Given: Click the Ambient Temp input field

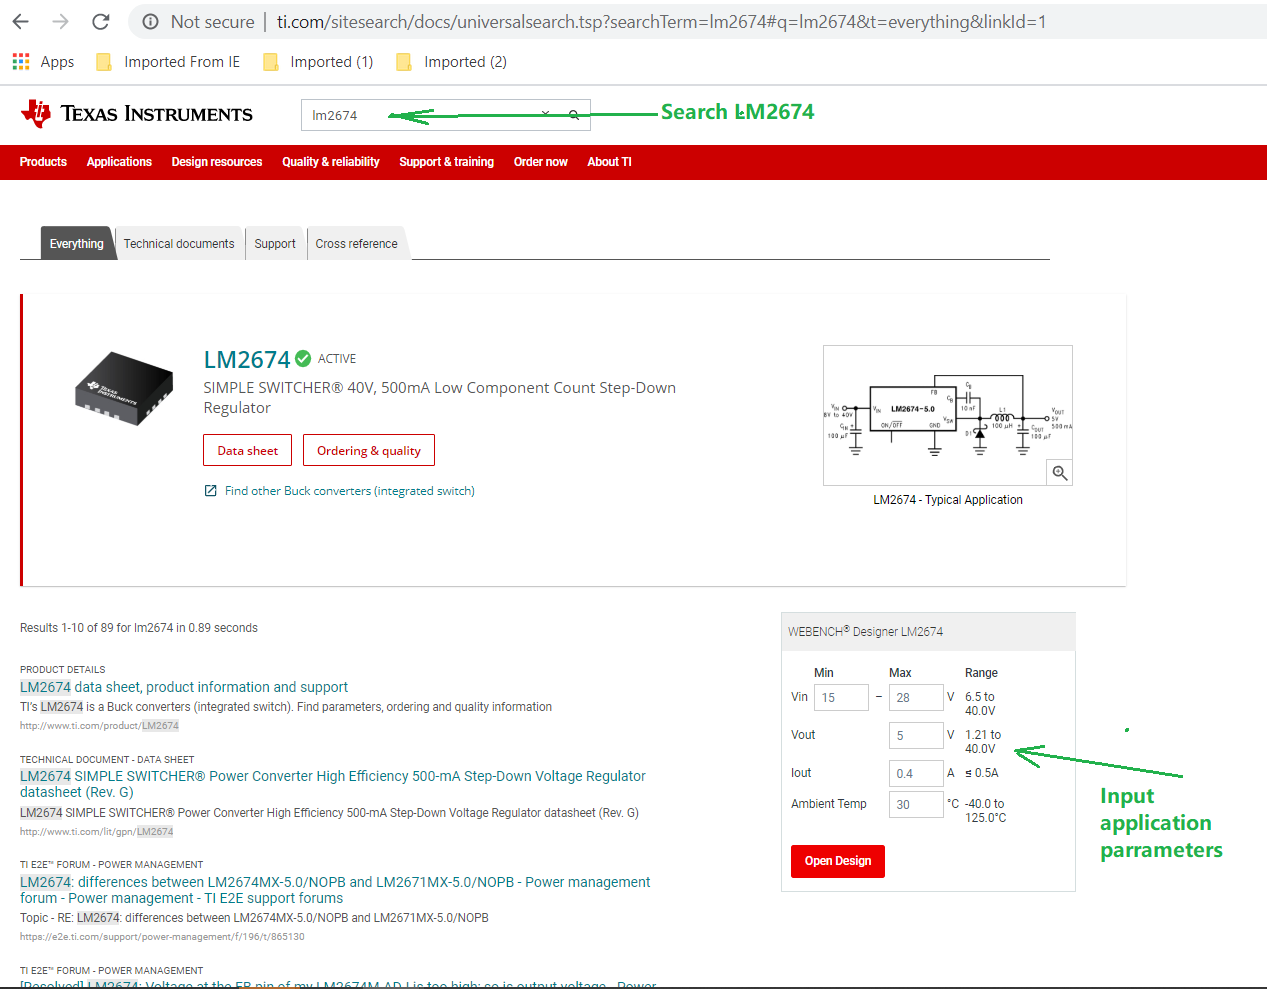Looking at the screenshot, I should (x=916, y=804).
